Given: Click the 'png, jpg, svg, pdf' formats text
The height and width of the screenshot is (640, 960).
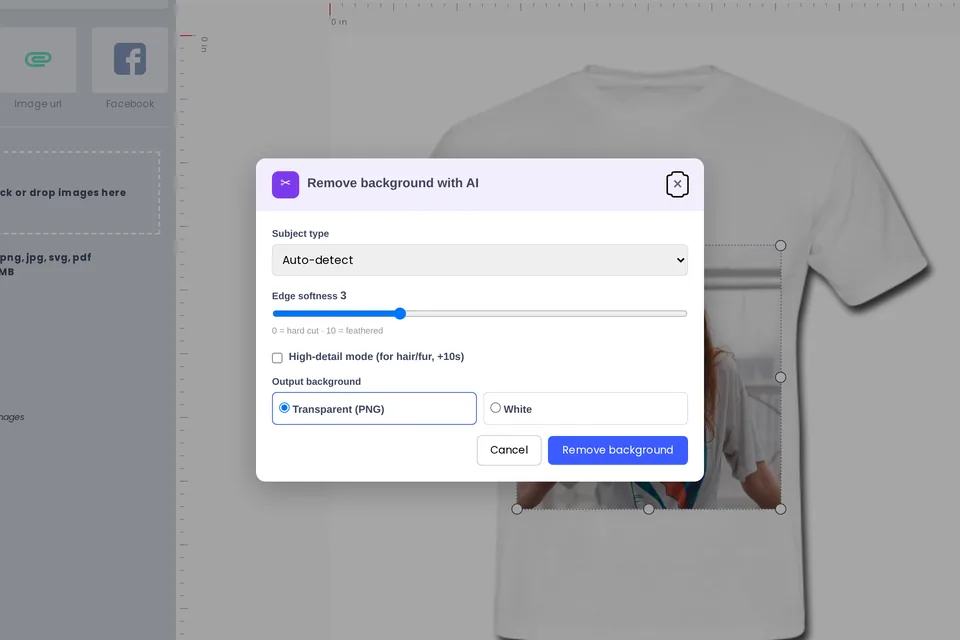Looking at the screenshot, I should point(45,258).
